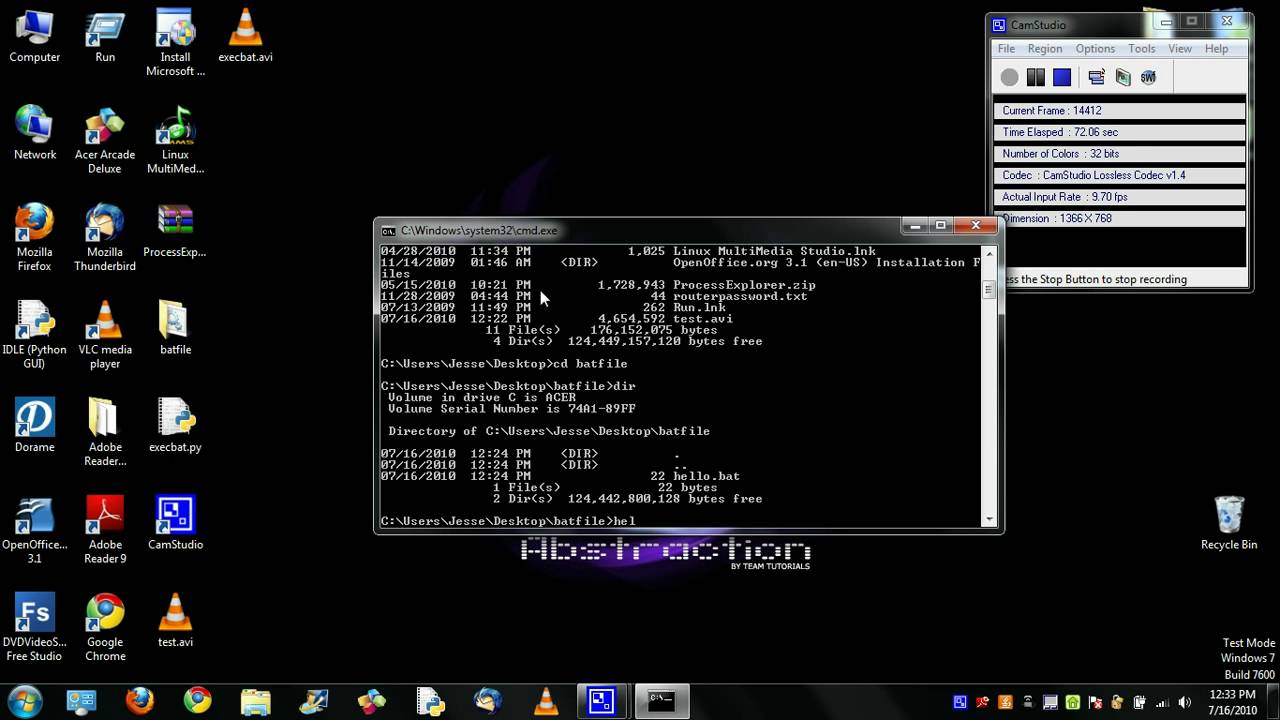Click Thunderbird icon in the taskbar
1280x720 pixels.
[488, 701]
